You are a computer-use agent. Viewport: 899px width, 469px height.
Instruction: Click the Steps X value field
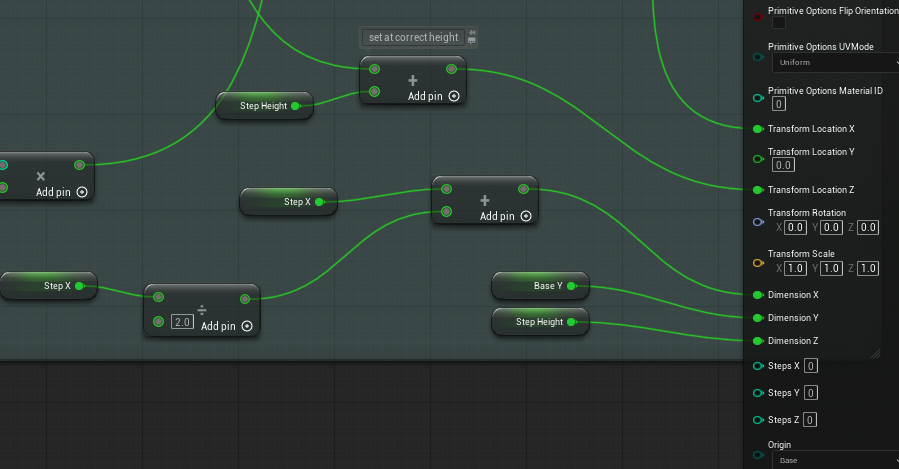click(811, 366)
